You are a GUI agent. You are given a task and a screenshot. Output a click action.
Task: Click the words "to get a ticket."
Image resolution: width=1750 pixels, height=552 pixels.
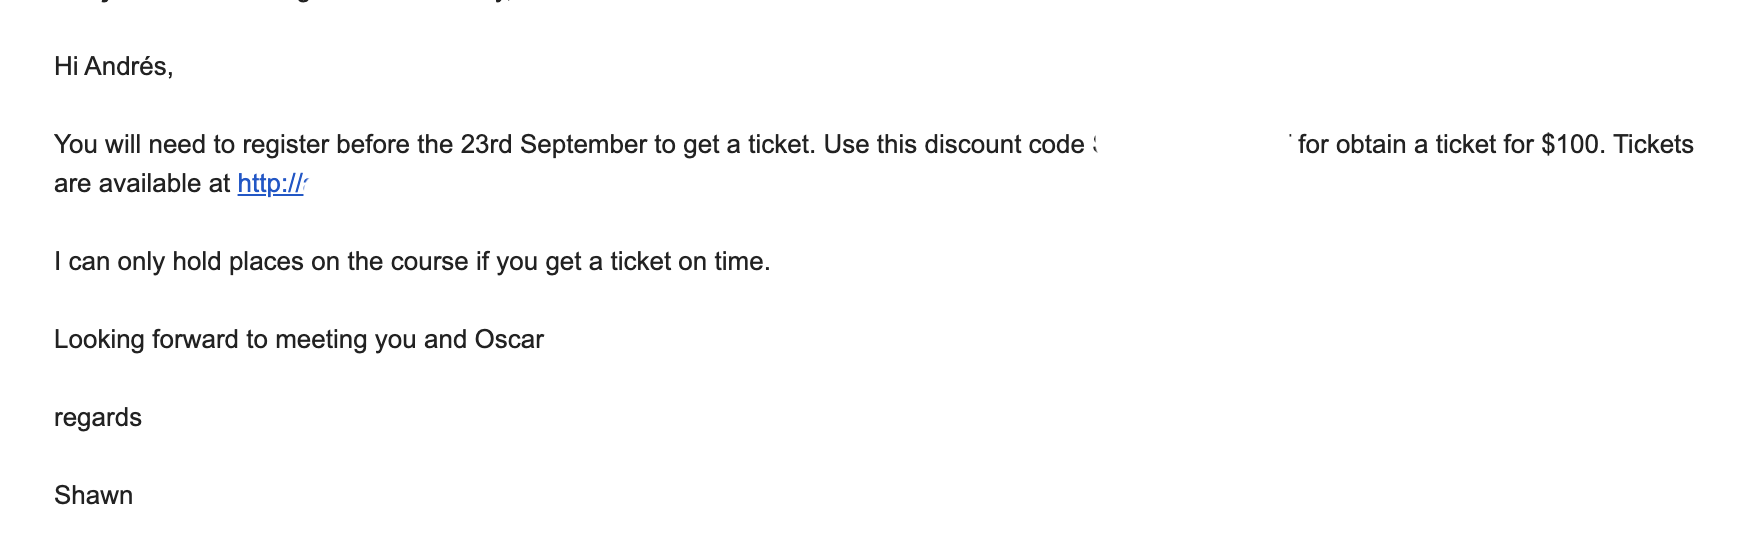[x=735, y=145]
